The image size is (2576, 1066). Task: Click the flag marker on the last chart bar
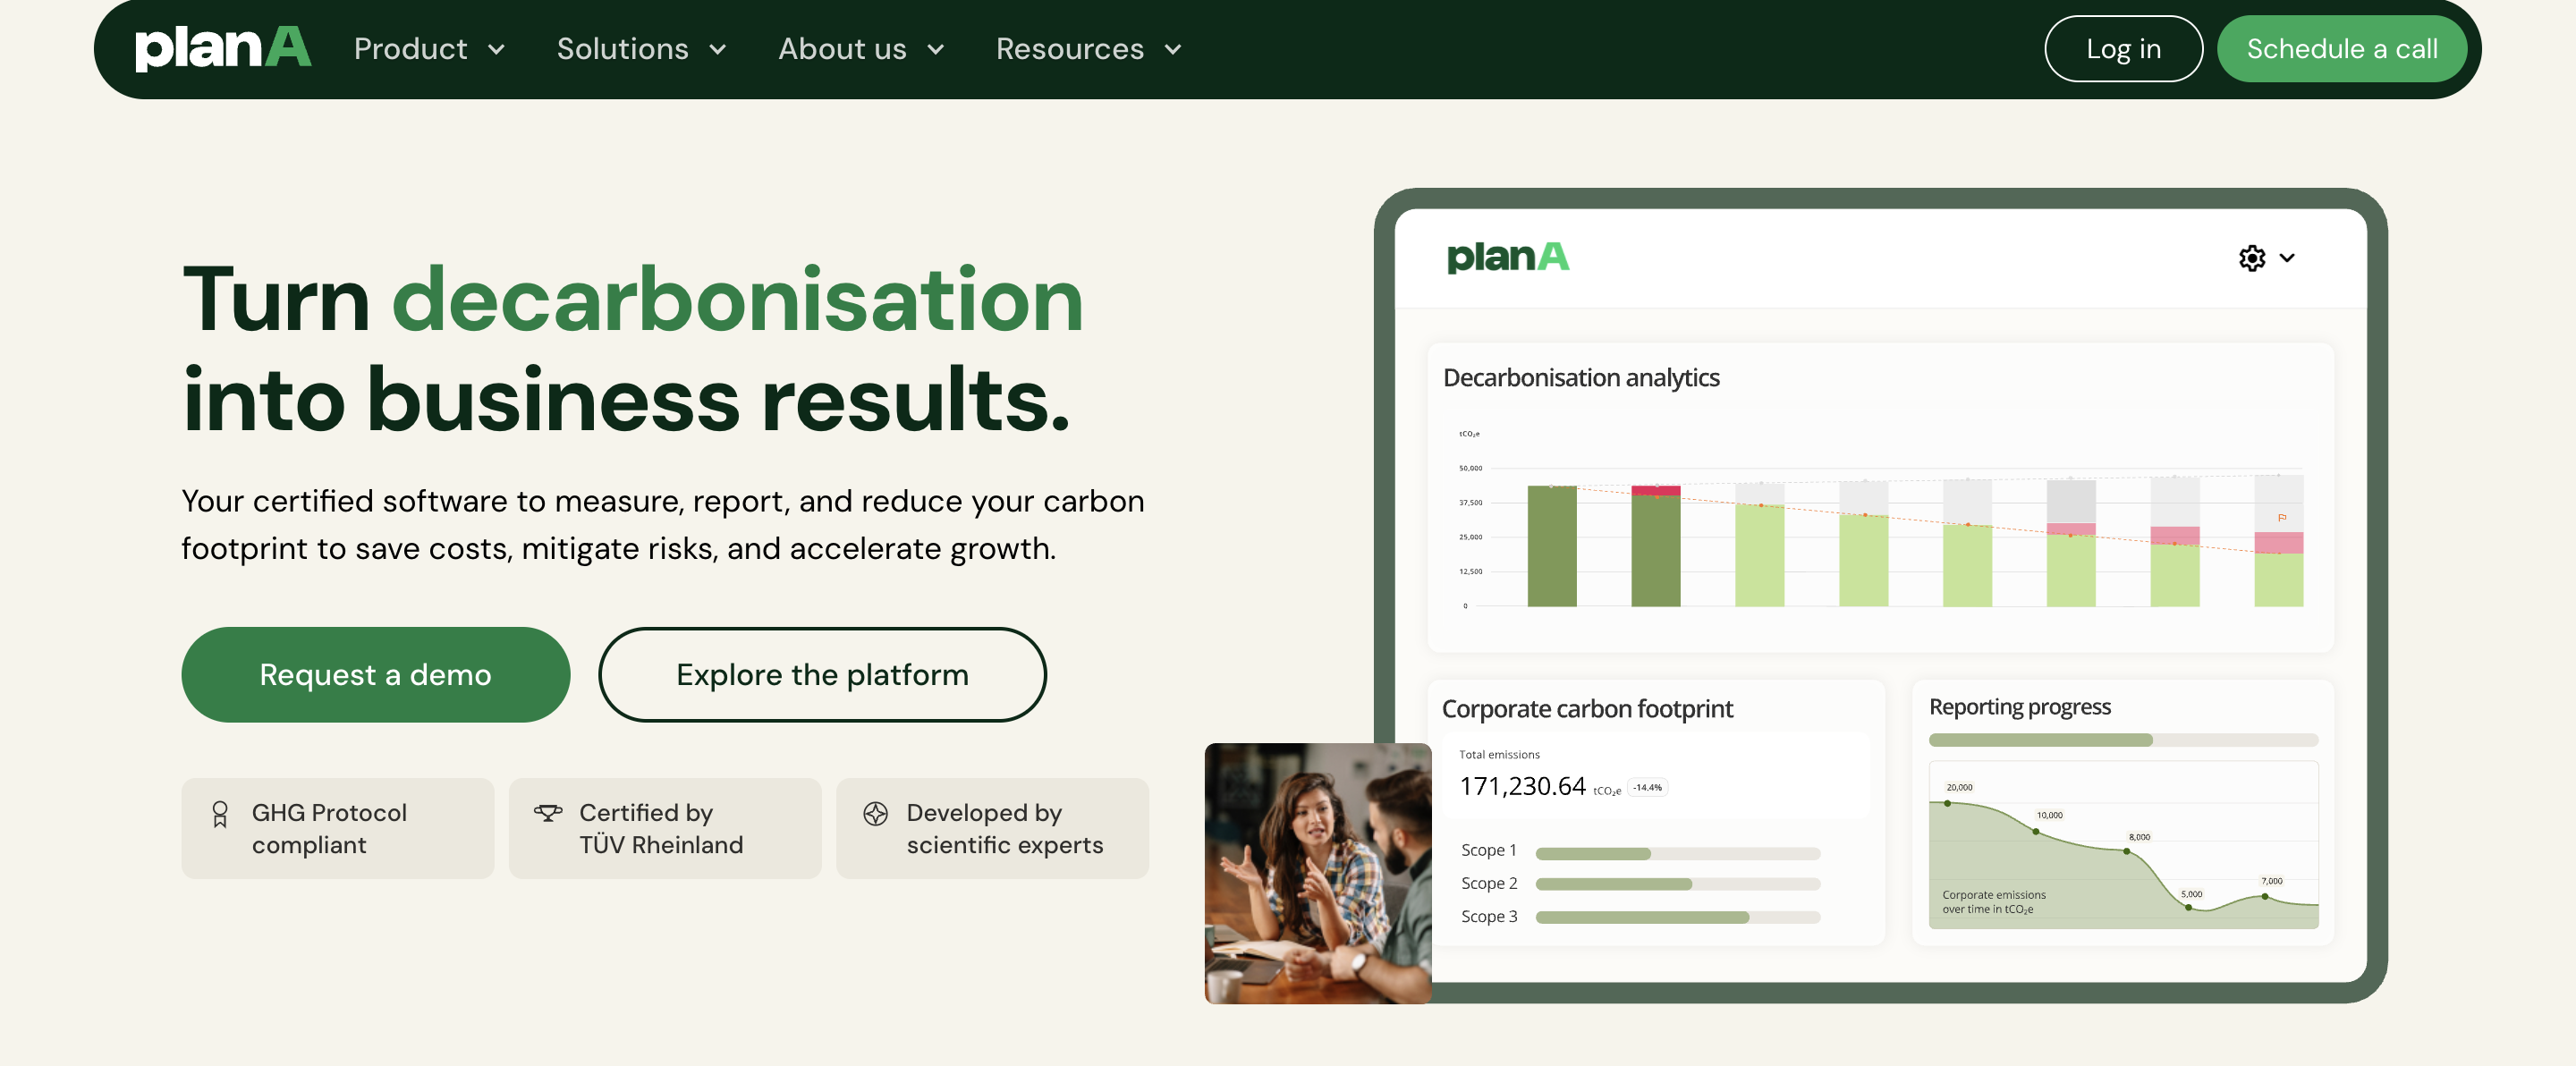click(x=2282, y=518)
